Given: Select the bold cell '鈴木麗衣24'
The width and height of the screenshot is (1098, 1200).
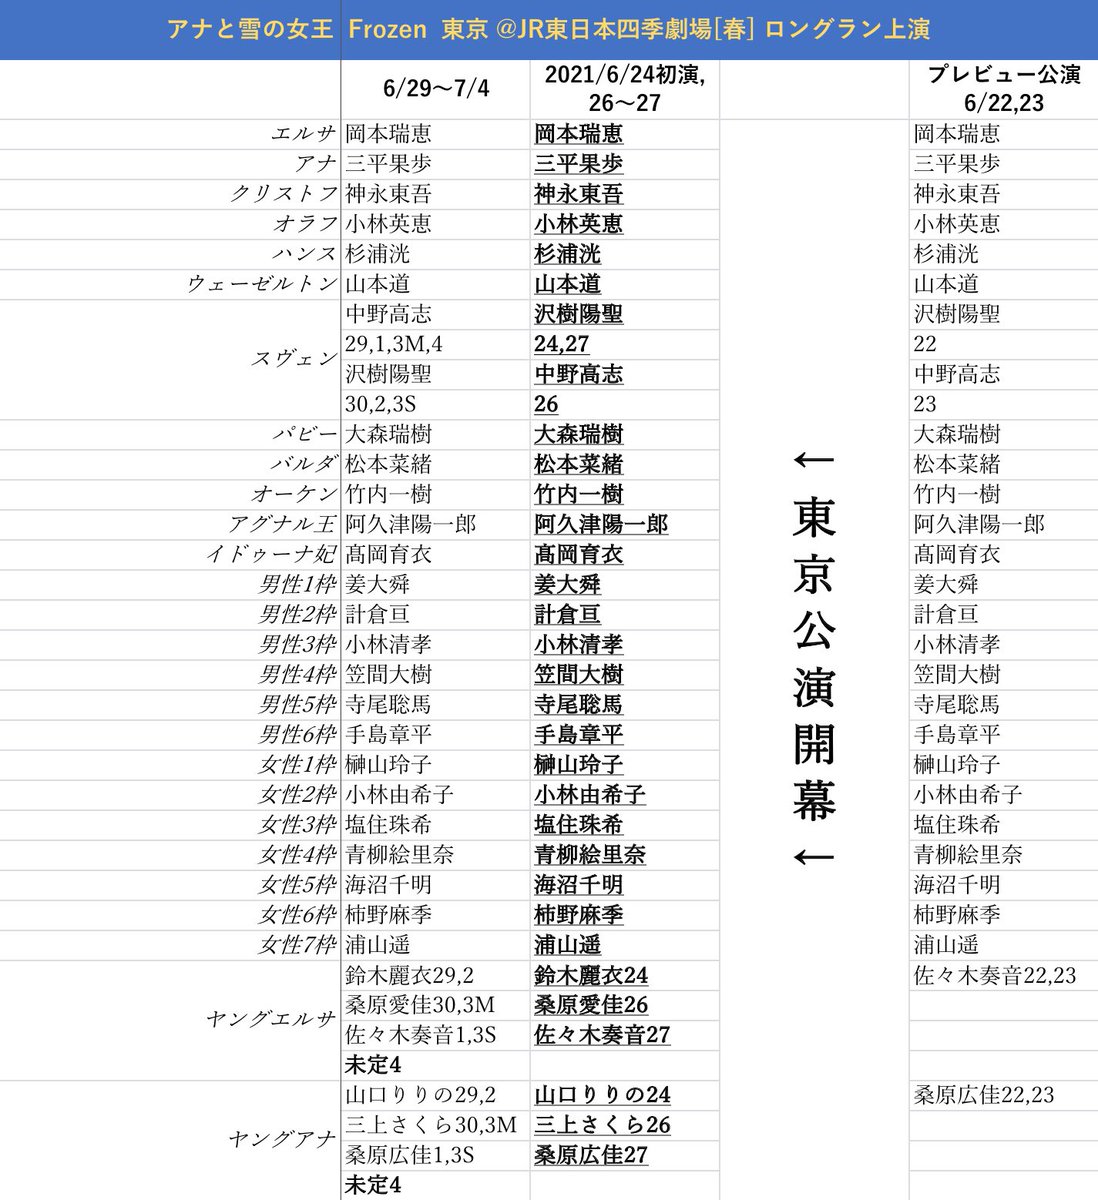Looking at the screenshot, I should 625,975.
